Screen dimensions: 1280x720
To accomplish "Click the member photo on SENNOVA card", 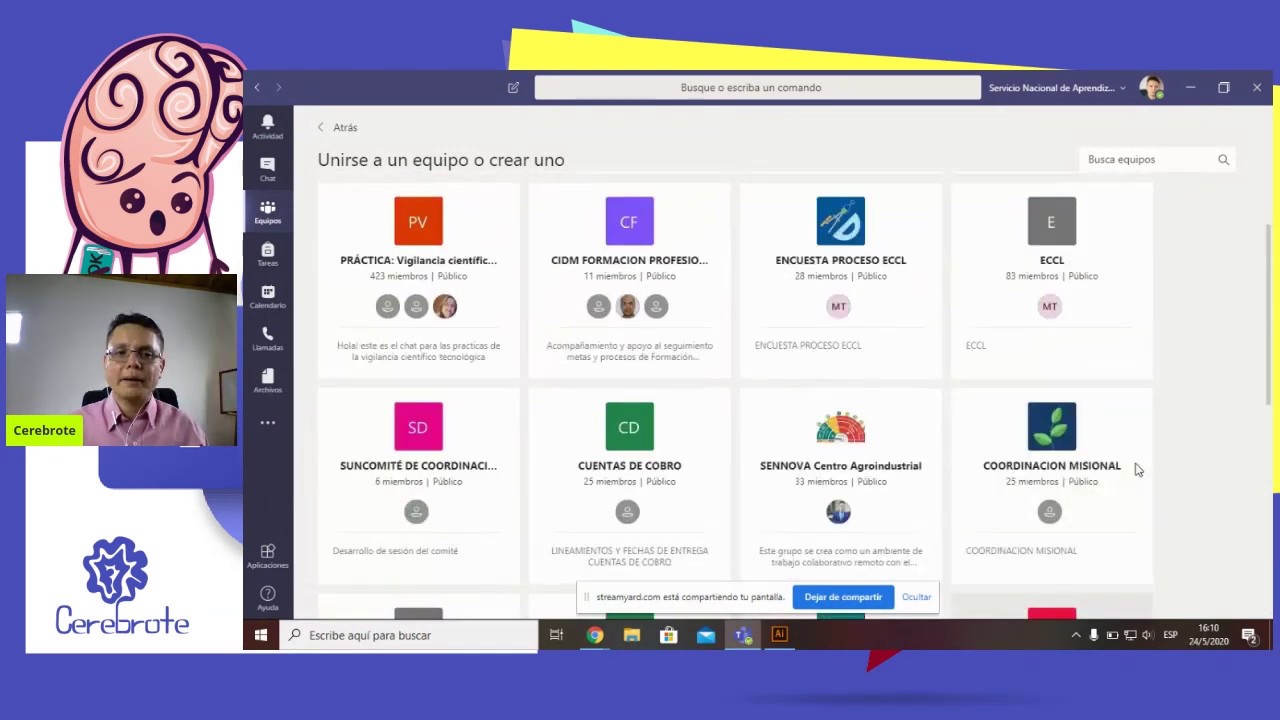I will pos(838,512).
